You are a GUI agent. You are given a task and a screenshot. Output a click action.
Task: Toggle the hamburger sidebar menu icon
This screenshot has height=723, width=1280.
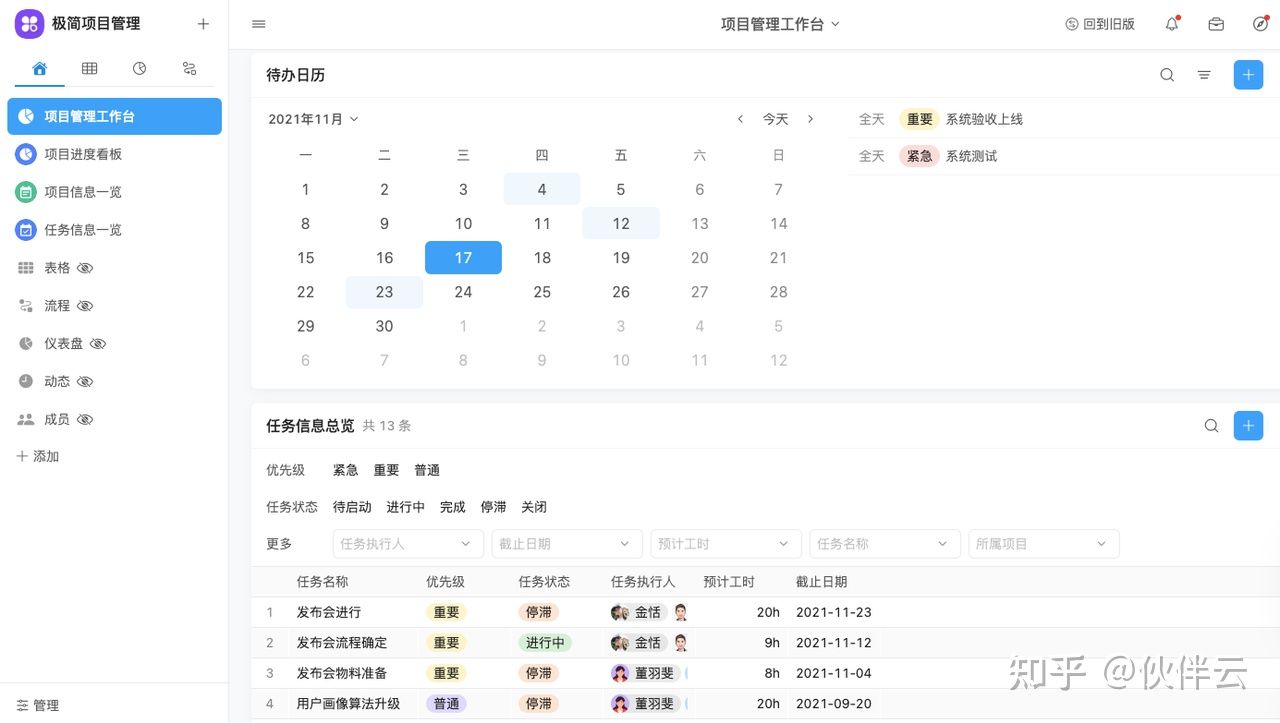coord(259,24)
